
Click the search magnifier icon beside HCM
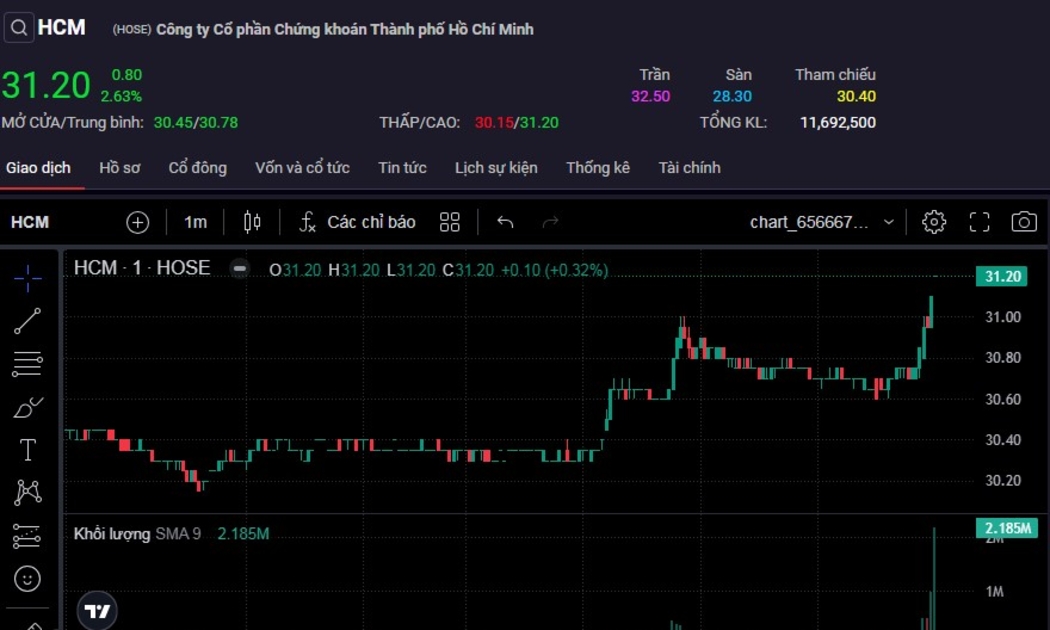19,28
